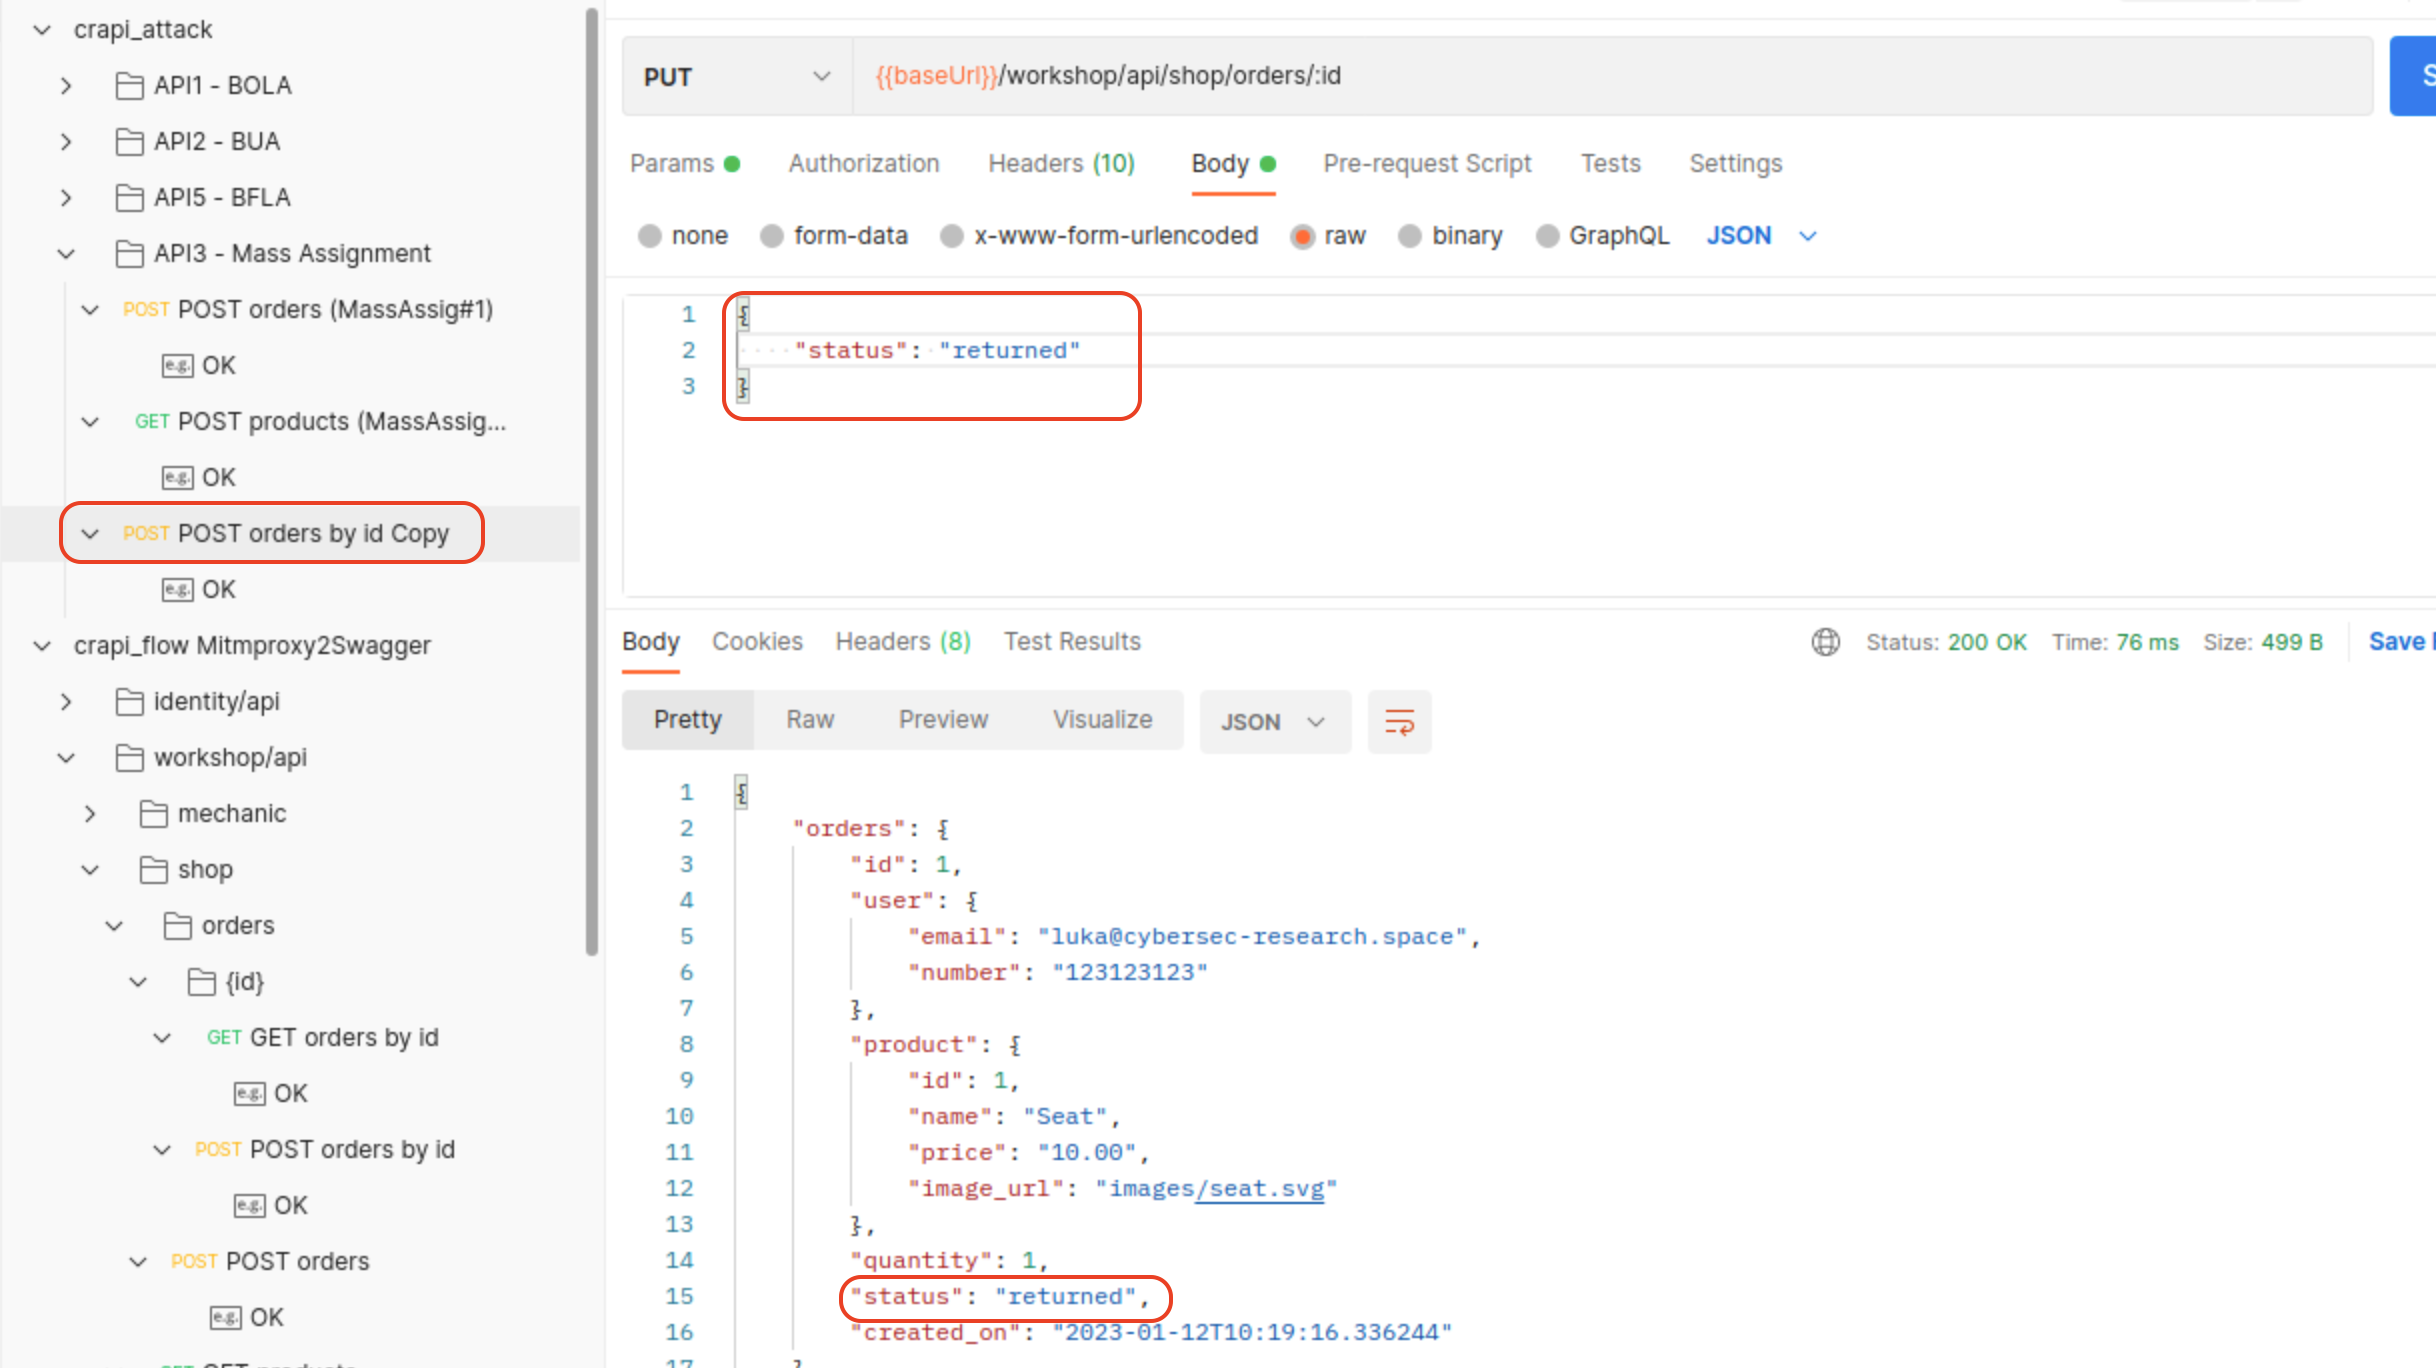Select the none body type radio
The width and height of the screenshot is (2436, 1368).
650,236
